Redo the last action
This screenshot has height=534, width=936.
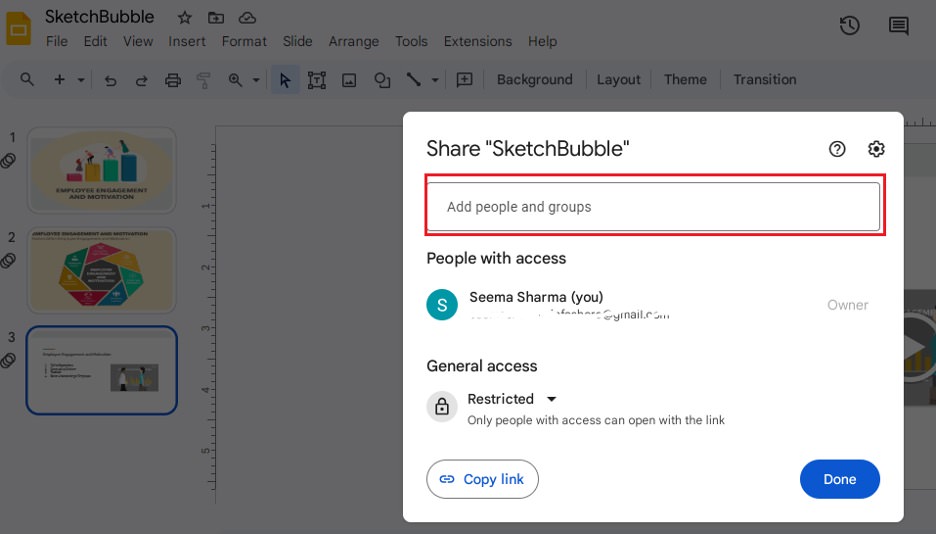141,80
